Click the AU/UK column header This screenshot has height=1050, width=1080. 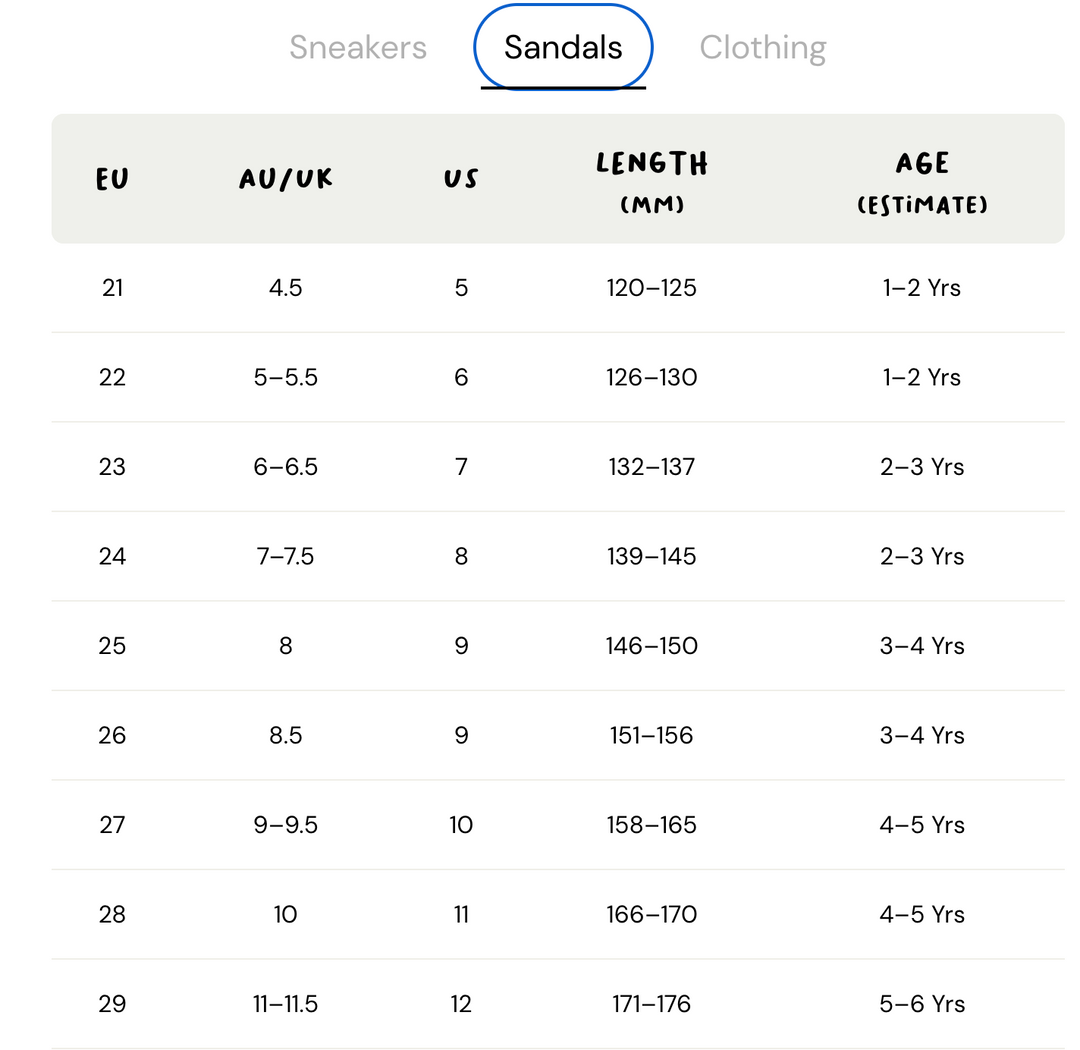(x=285, y=179)
